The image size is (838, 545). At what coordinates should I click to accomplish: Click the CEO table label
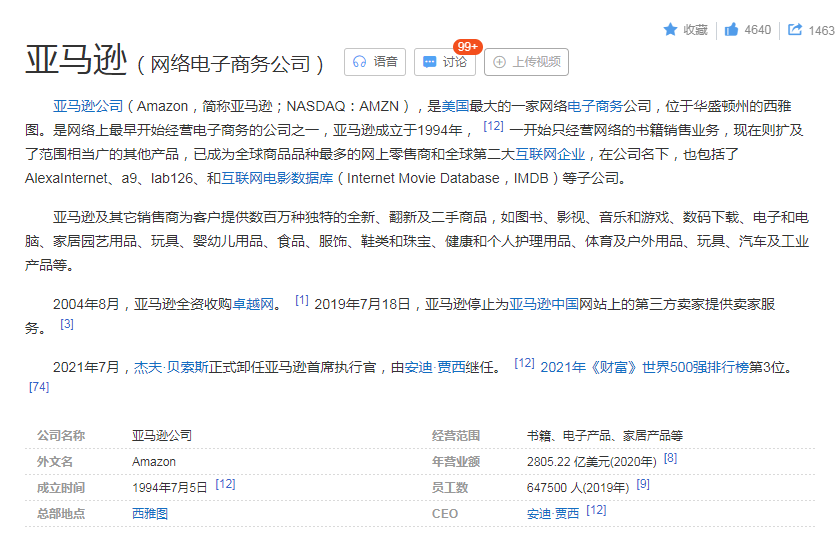click(x=445, y=513)
